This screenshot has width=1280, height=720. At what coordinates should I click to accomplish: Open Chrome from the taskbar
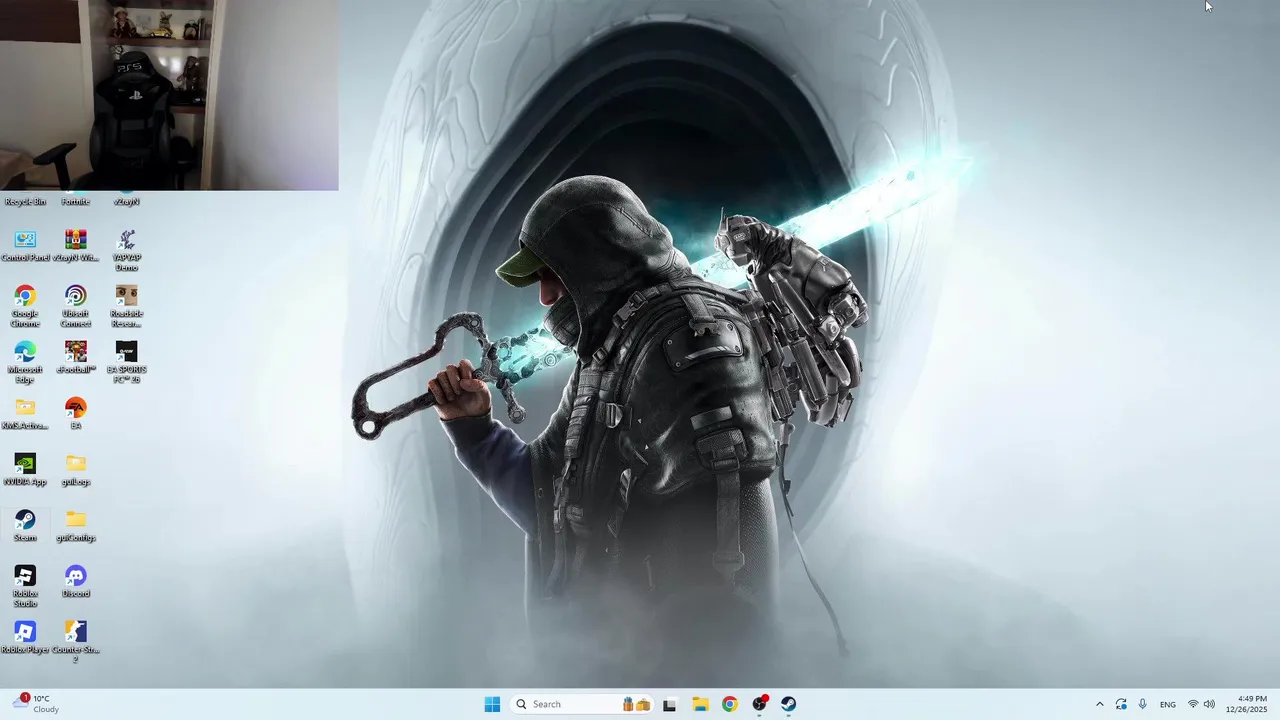pyautogui.click(x=730, y=704)
